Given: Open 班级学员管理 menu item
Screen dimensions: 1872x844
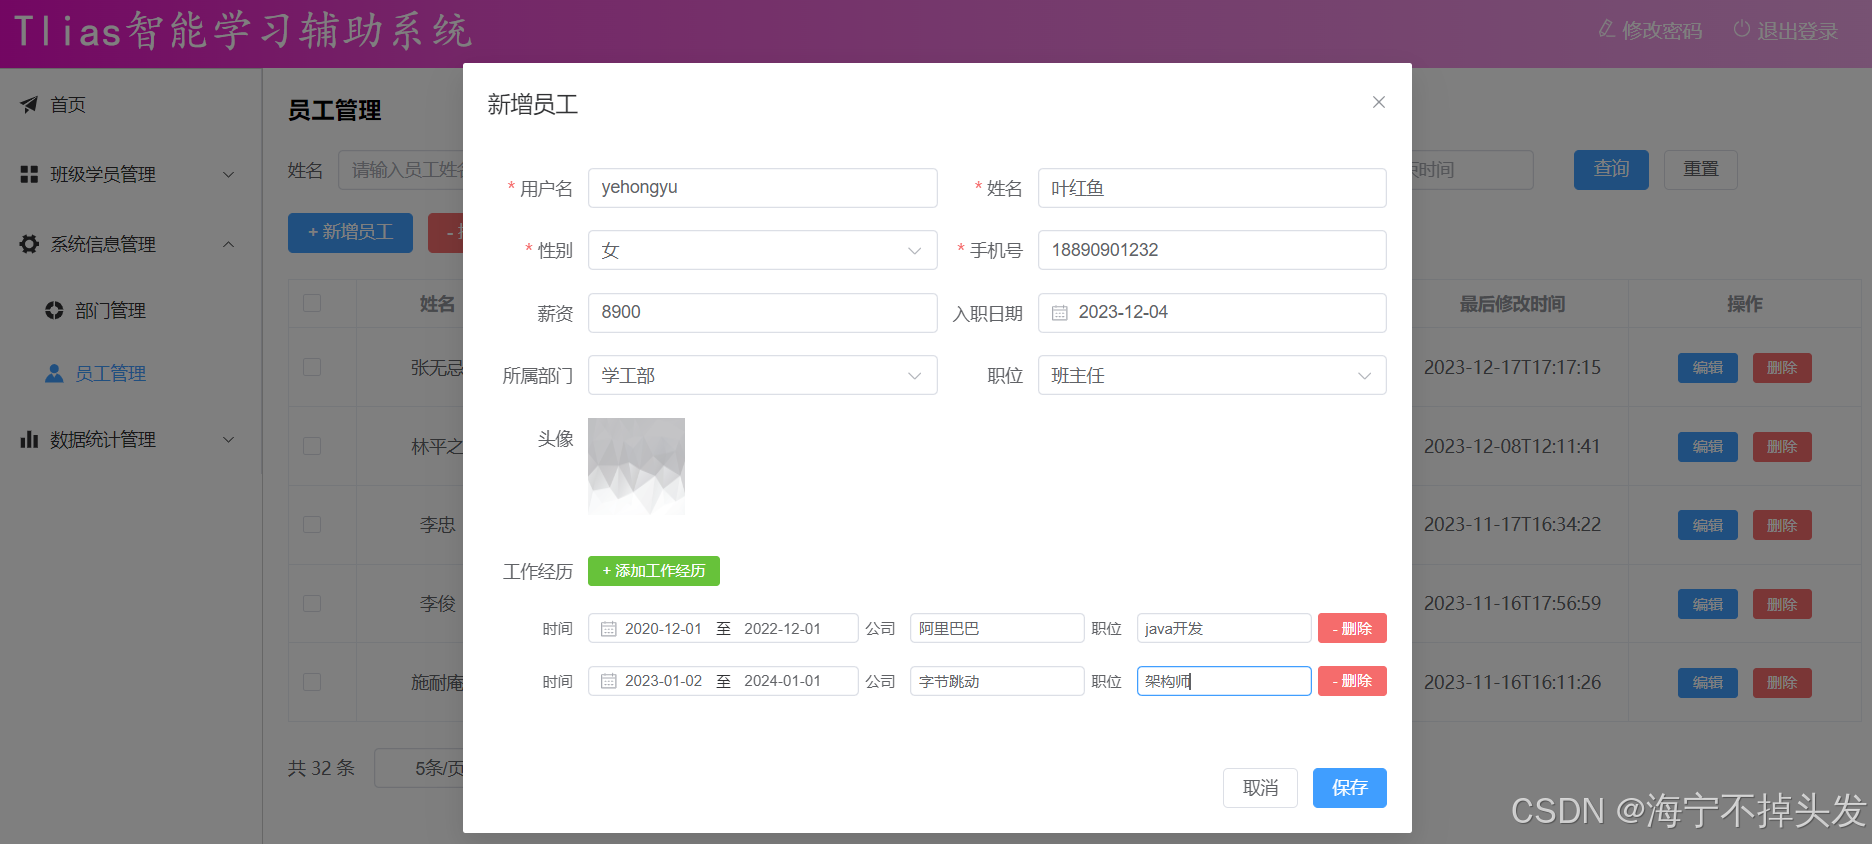Looking at the screenshot, I should pos(130,174).
